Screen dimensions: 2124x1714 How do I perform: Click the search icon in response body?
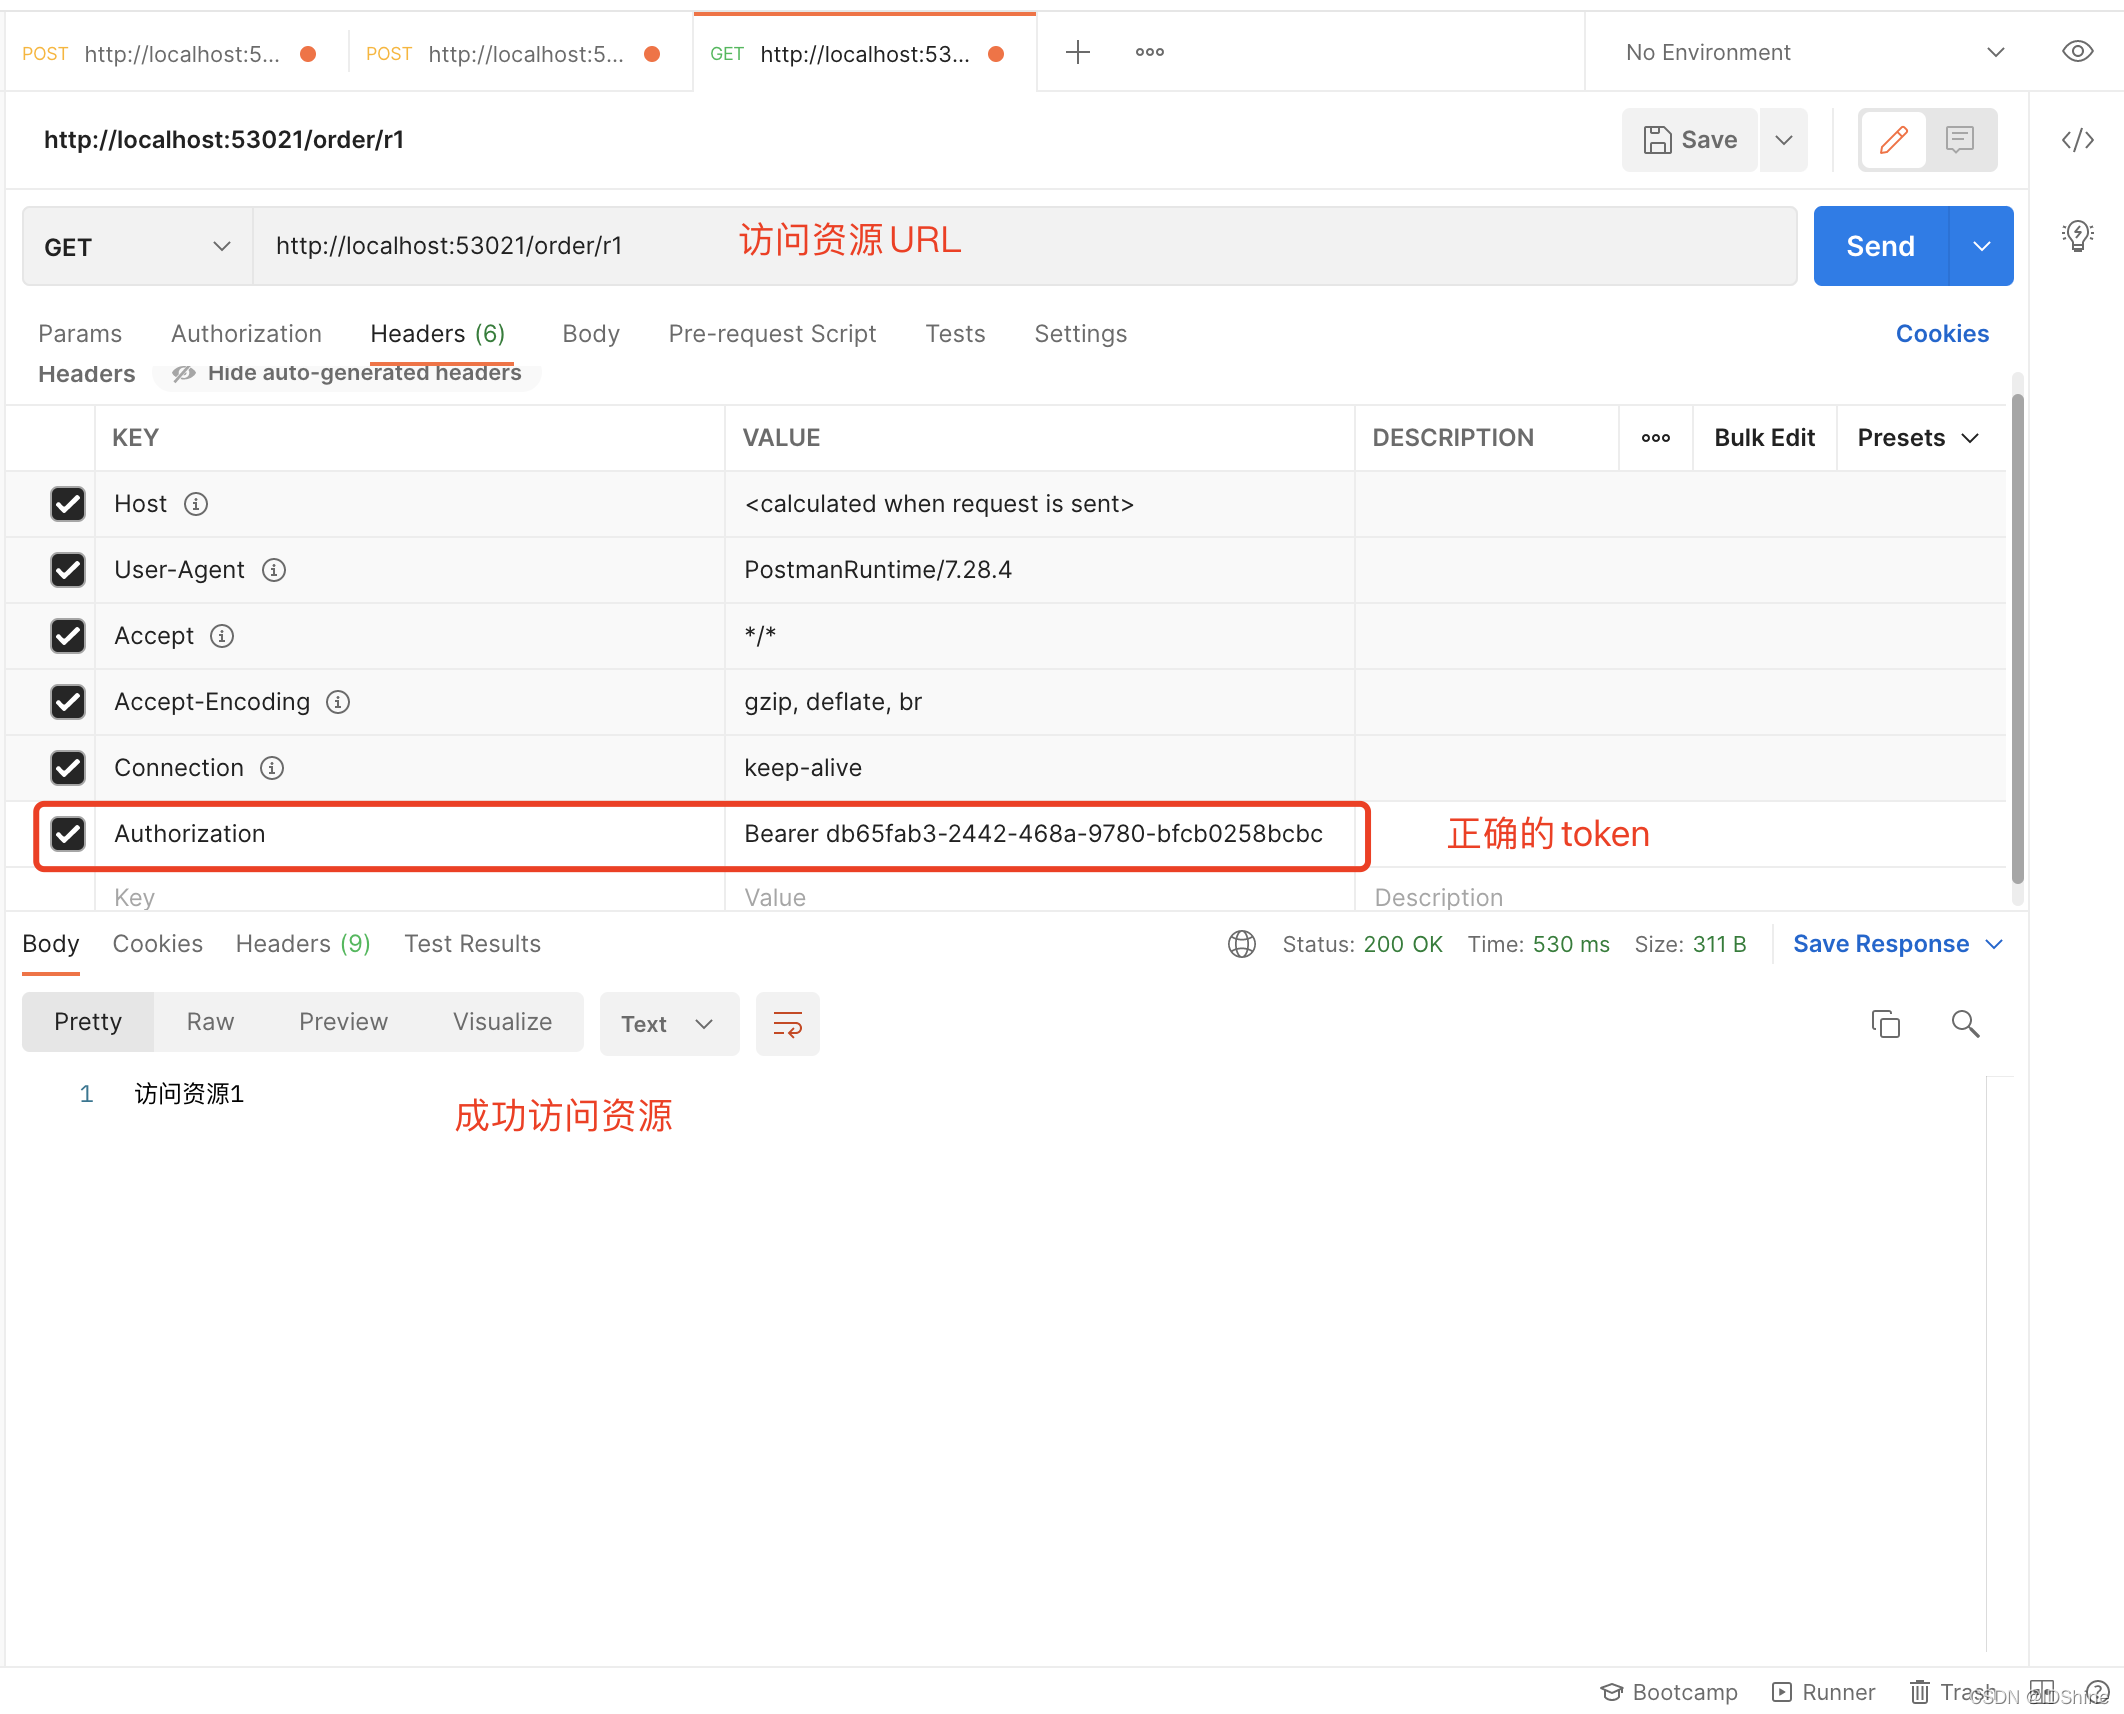[1965, 1023]
